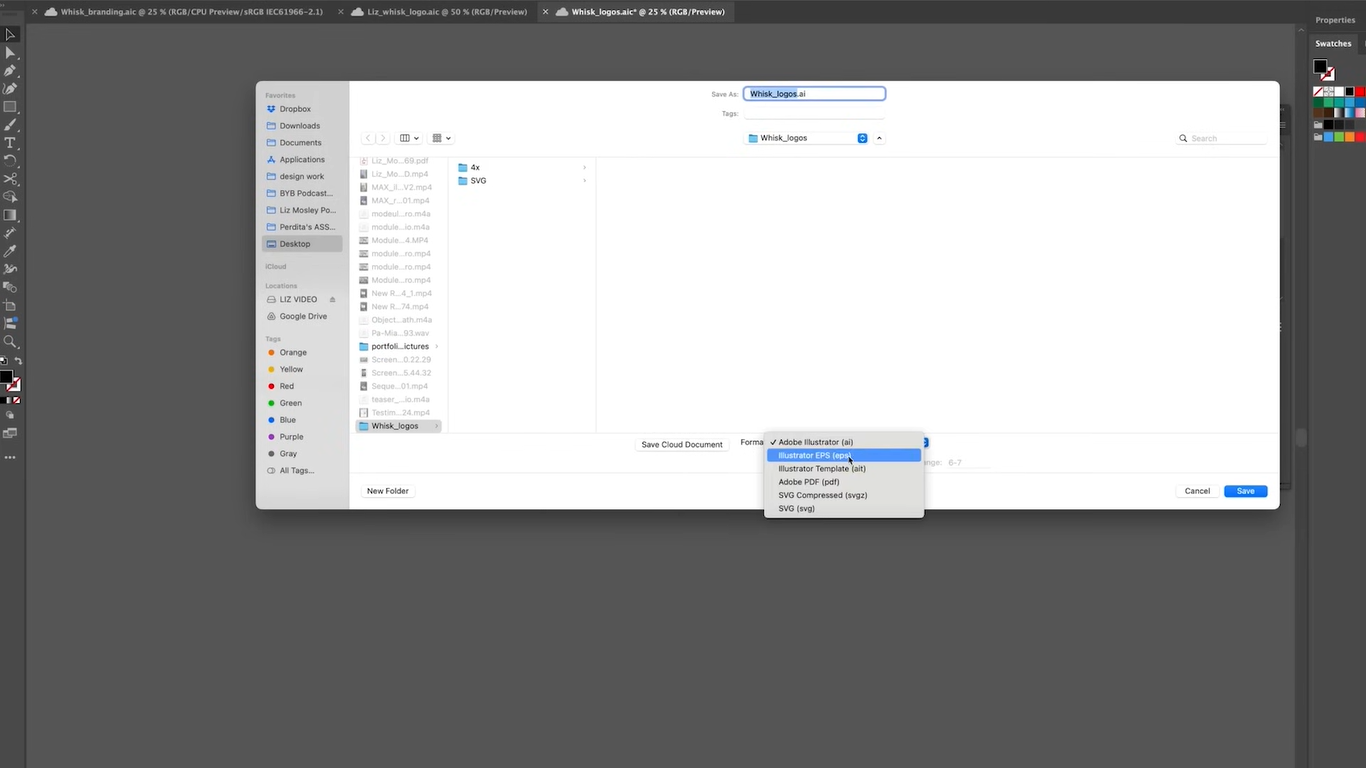Select the Type tool

(x=10, y=142)
